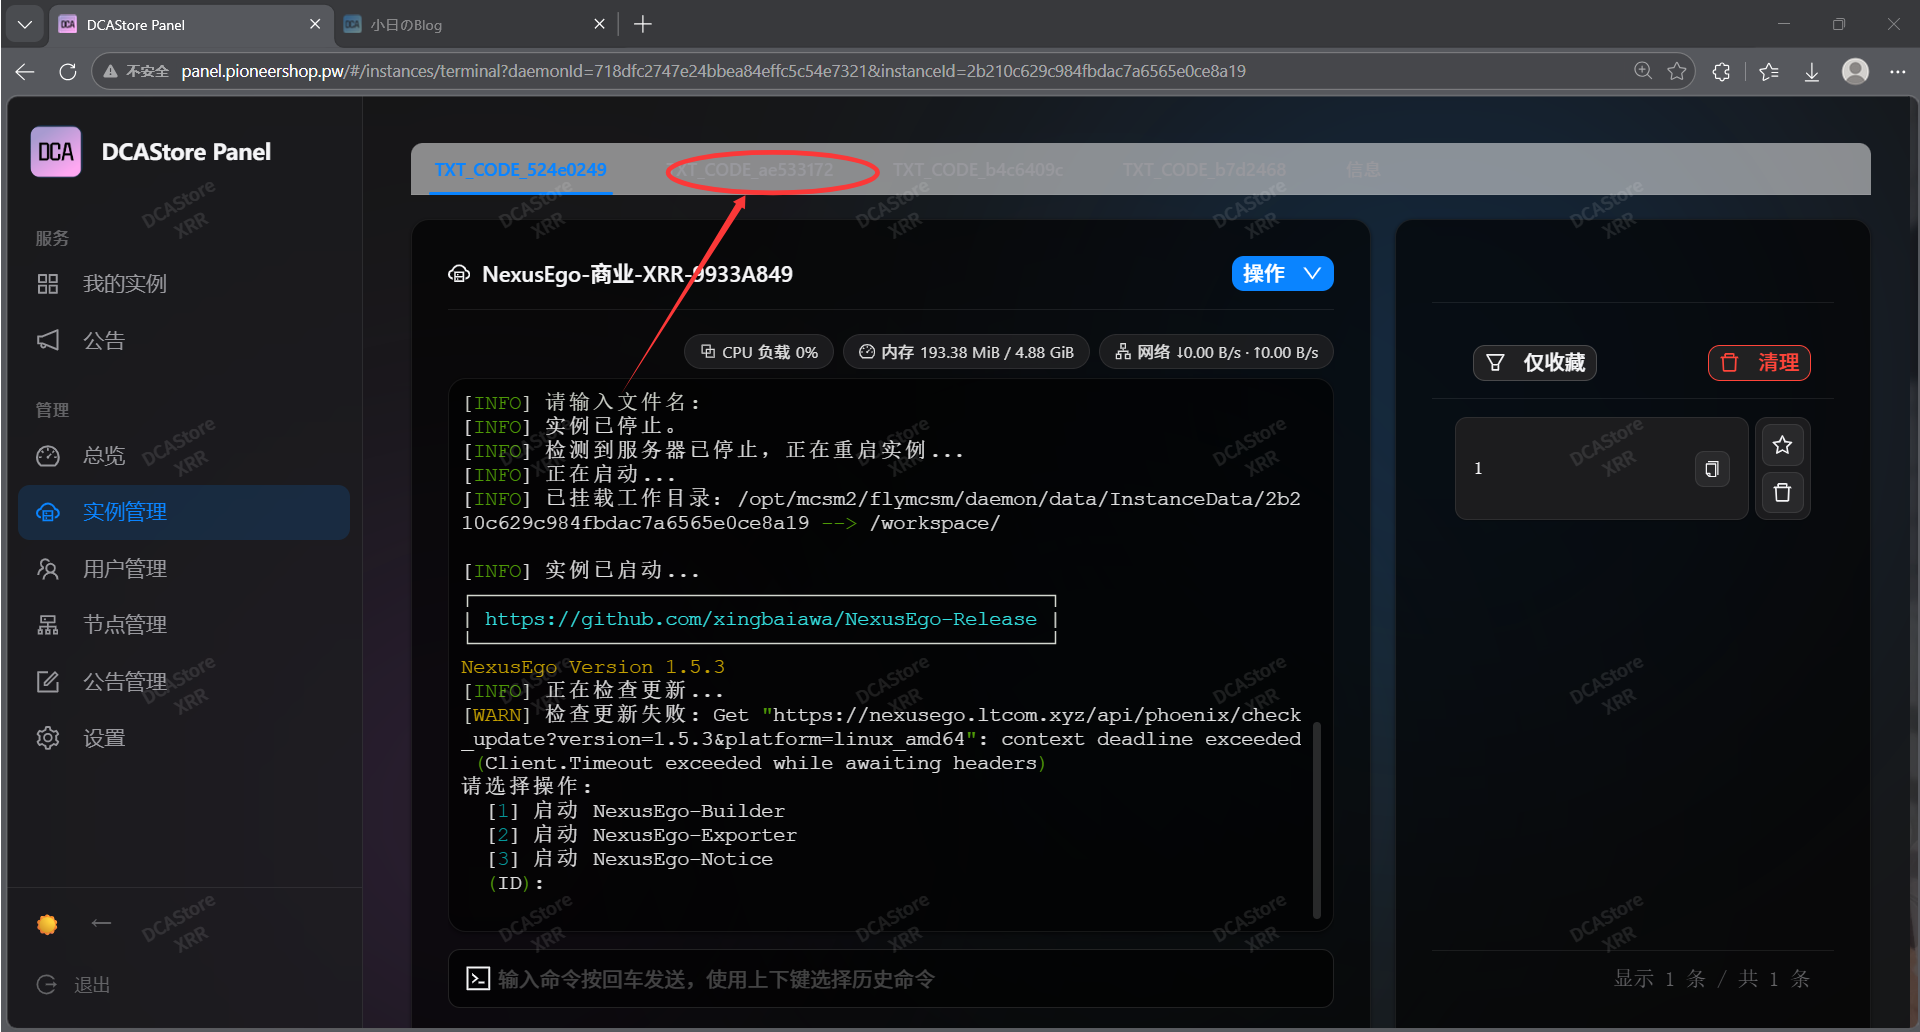The width and height of the screenshot is (1920, 1032).
Task: Open the browser extensions icon
Action: tap(1721, 71)
